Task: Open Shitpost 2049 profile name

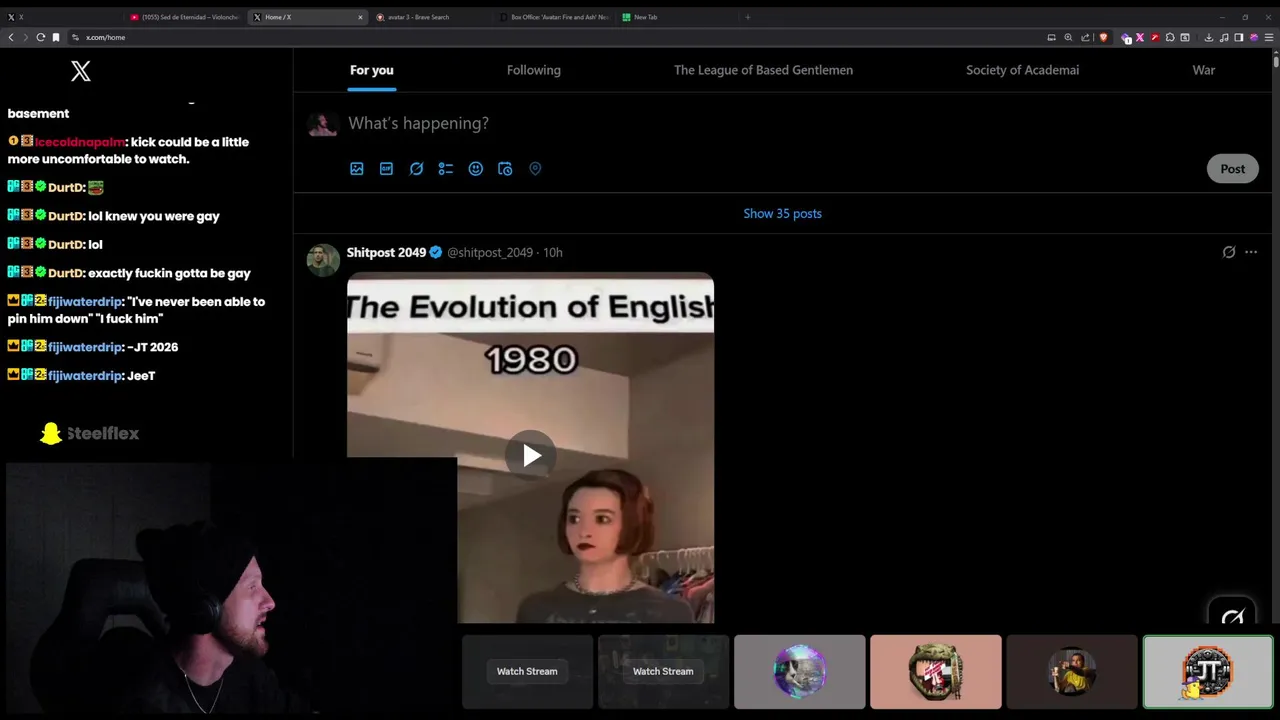Action: [x=386, y=252]
